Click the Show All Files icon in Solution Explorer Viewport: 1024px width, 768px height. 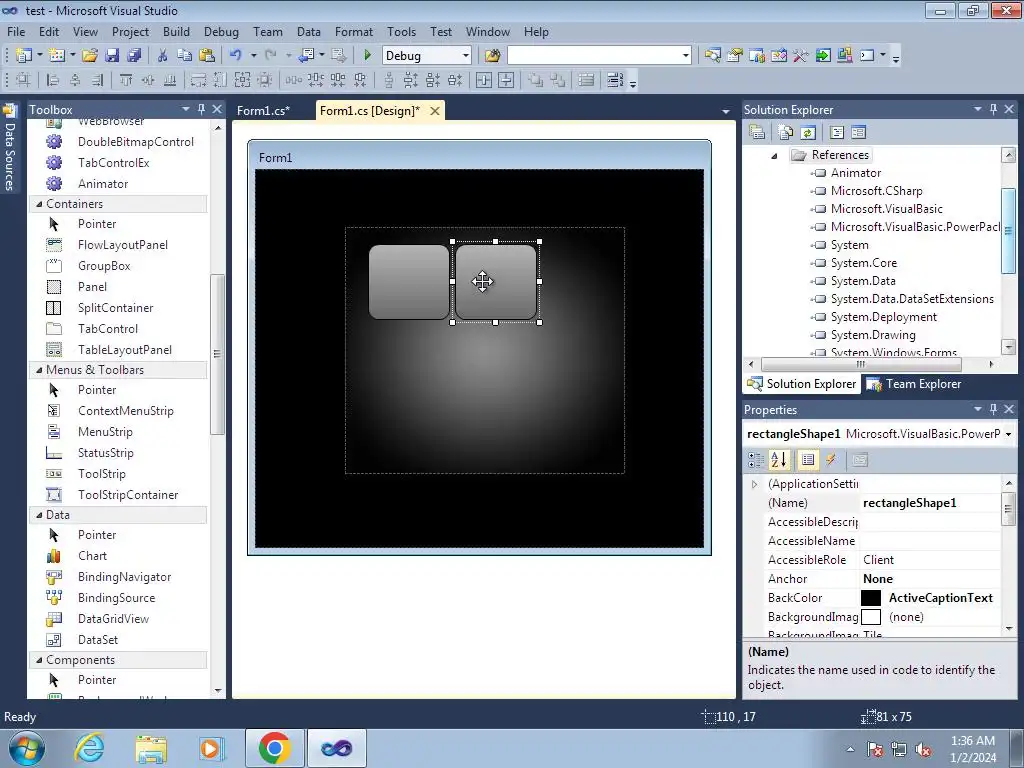click(x=786, y=133)
